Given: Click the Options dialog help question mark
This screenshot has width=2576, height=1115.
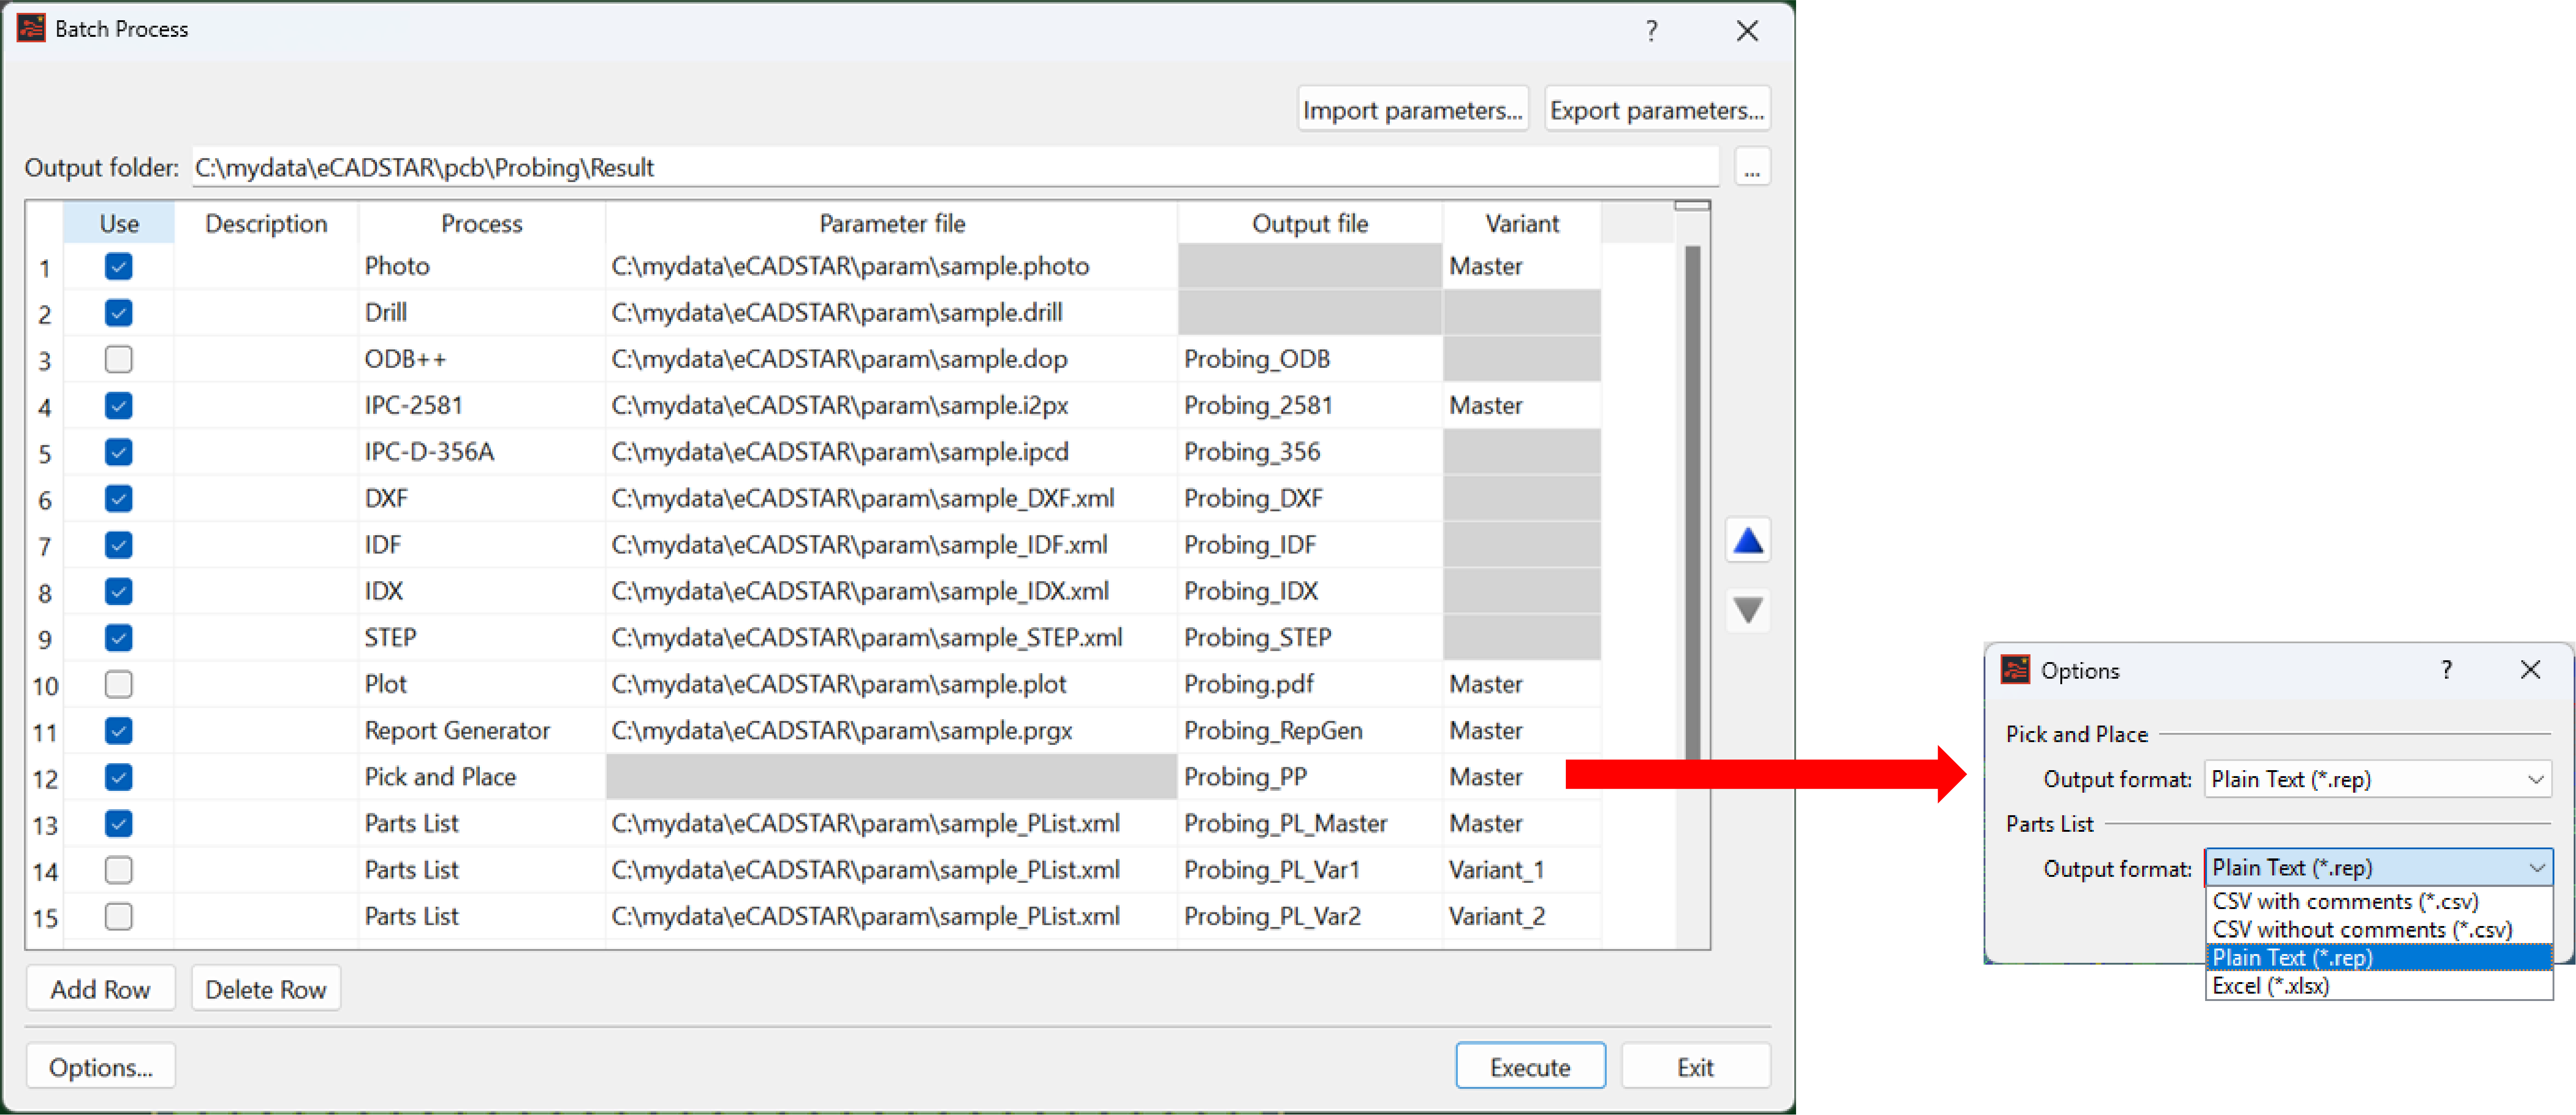Looking at the screenshot, I should click(2446, 670).
